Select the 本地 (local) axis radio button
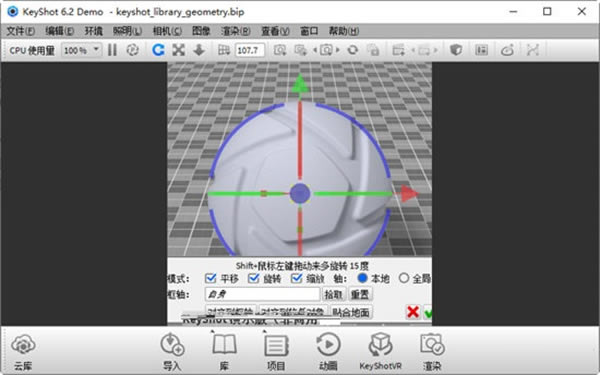Screen dimensions: 600x375 coord(362,278)
